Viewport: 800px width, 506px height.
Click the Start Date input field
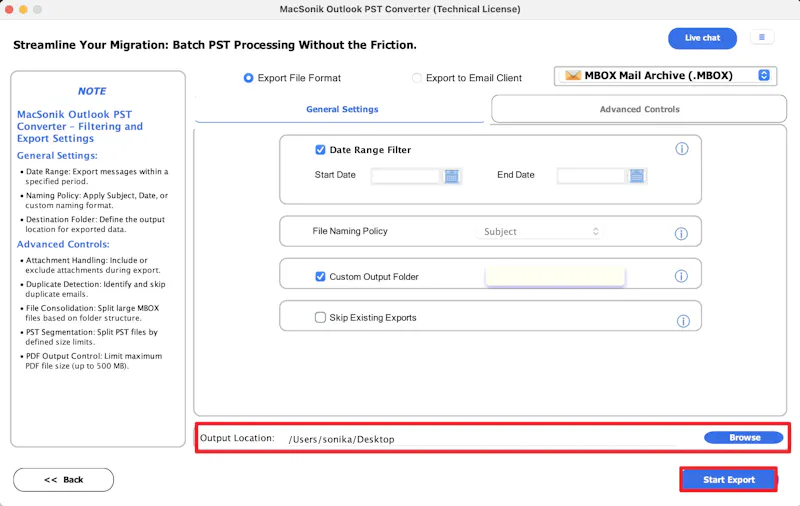405,176
